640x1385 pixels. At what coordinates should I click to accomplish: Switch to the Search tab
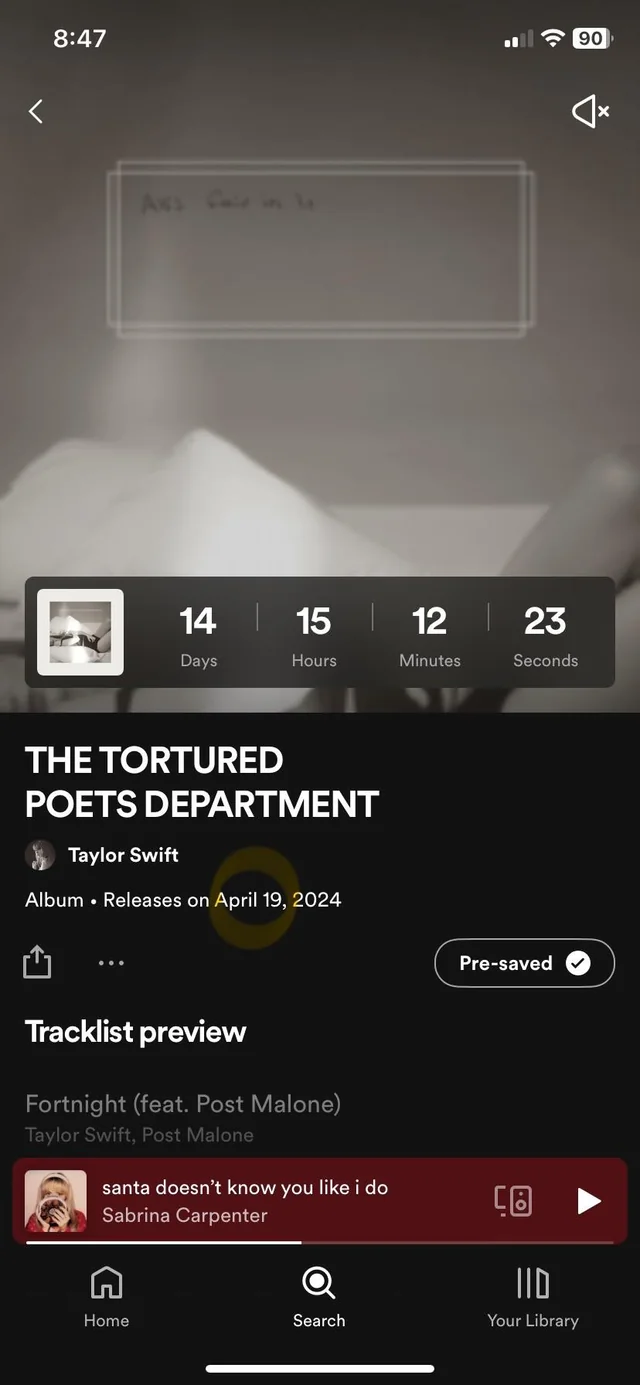click(319, 1298)
